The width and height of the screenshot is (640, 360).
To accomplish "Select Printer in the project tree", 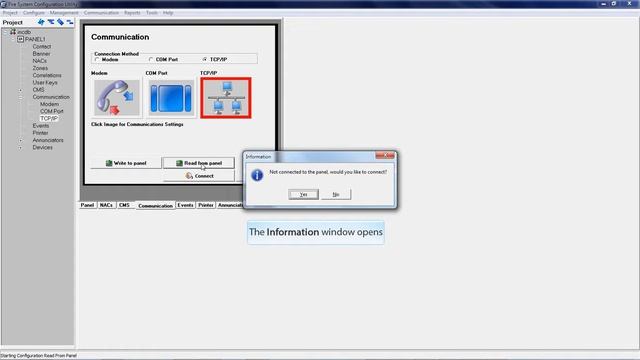I will tap(40, 133).
